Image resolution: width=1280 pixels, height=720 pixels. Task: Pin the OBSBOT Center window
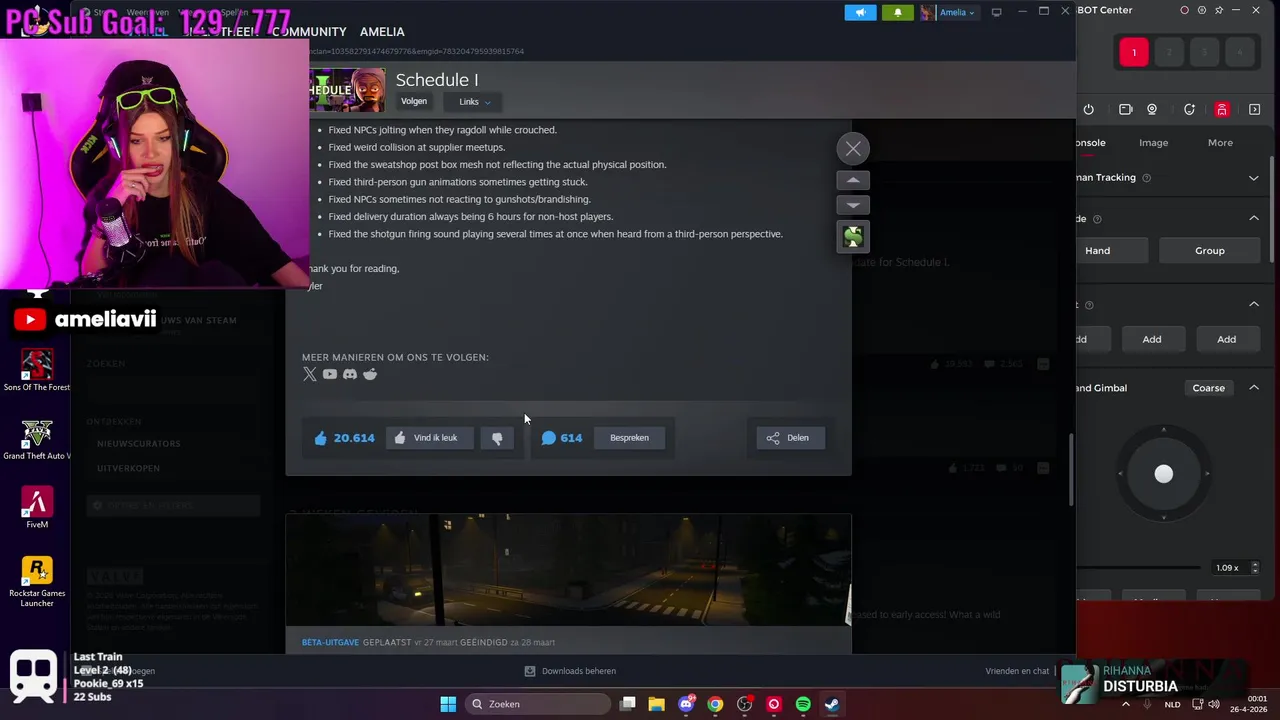(x=1220, y=10)
